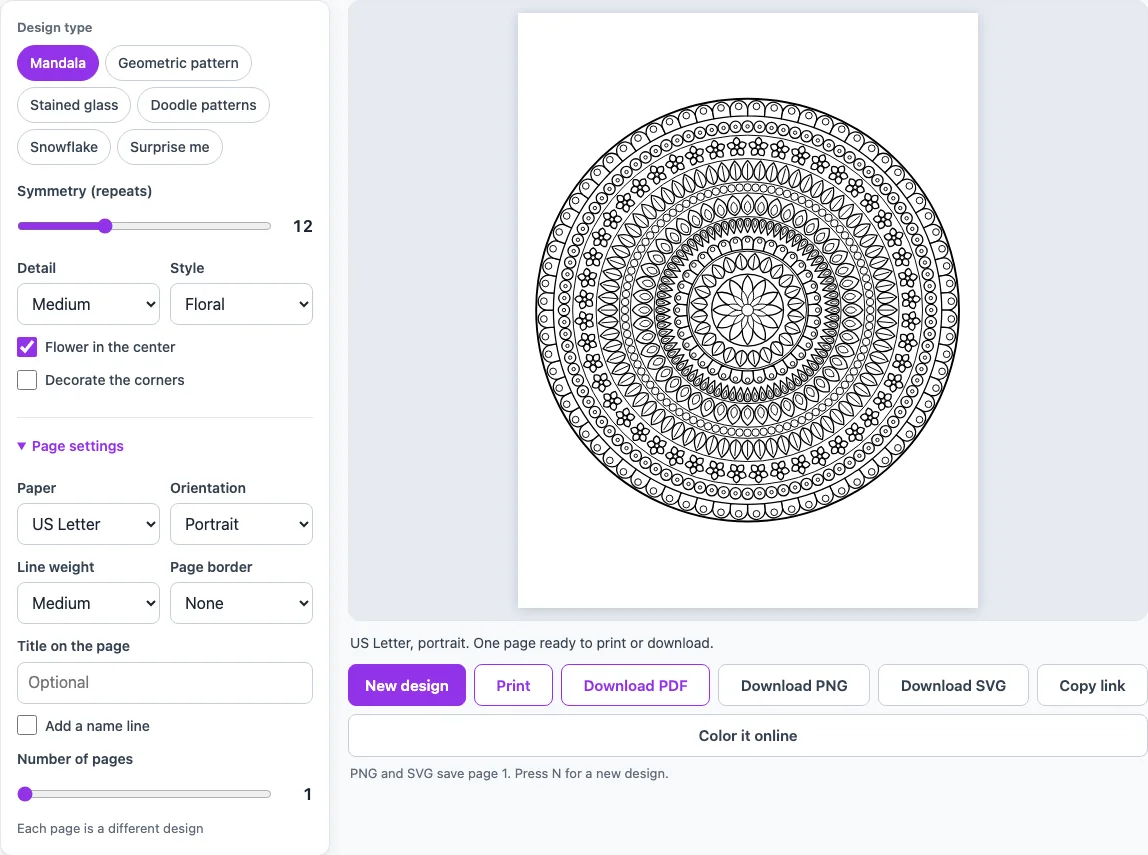Select the Snowflake design type
Screen dimensions: 1148x855
[x=64, y=147]
